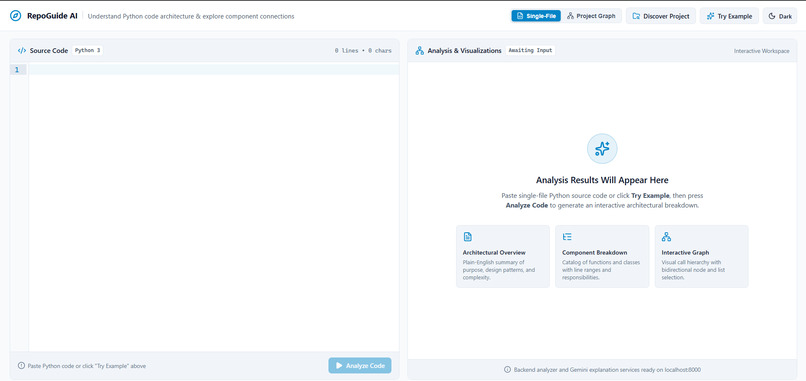Click the Understand Python code architecture tagline
The image size is (806, 381).
(x=191, y=16)
